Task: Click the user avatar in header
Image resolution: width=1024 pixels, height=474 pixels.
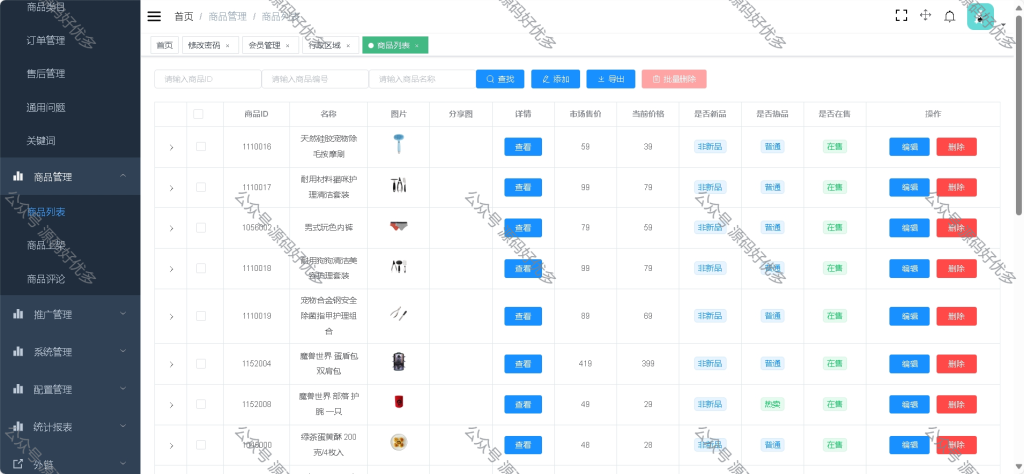Action: 980,16
